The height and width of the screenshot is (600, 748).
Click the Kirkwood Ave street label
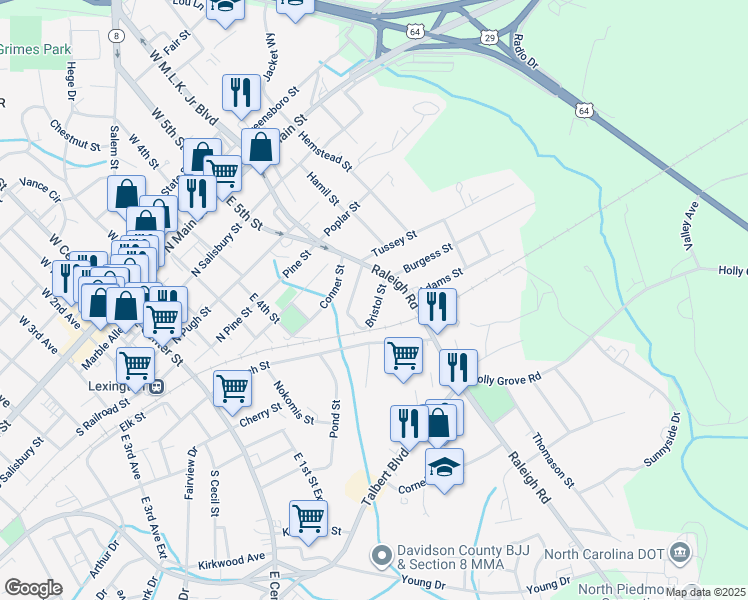coord(232,561)
